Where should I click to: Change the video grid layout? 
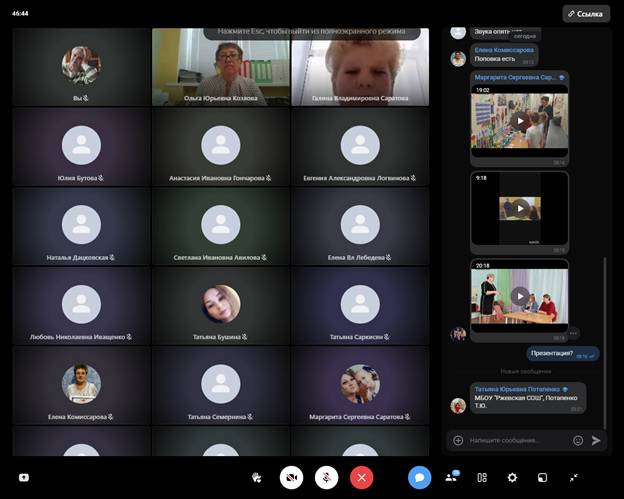[x=481, y=478]
